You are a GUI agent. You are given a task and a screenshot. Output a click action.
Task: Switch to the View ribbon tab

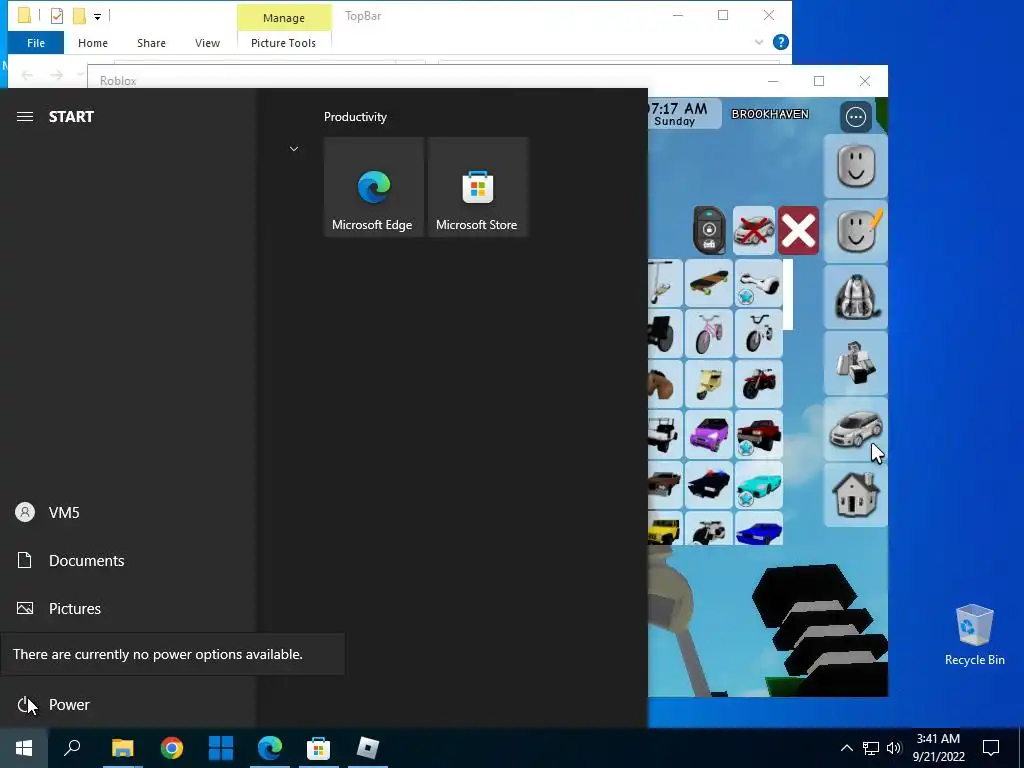[x=207, y=43]
